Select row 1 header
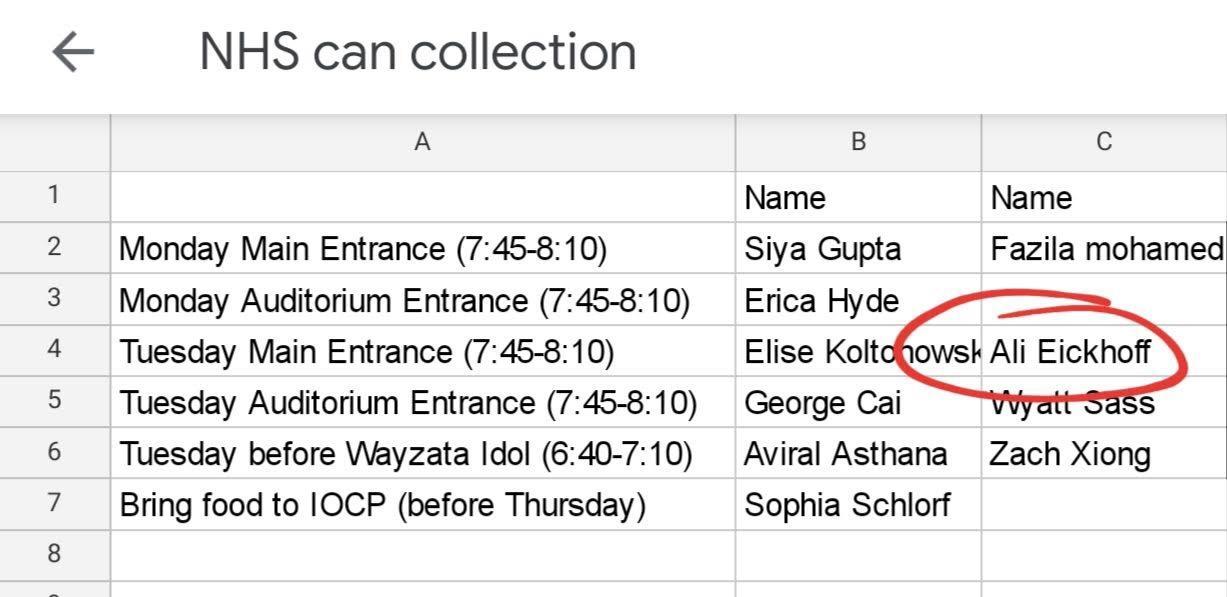Image resolution: width=1227 pixels, height=597 pixels. pos(54,196)
